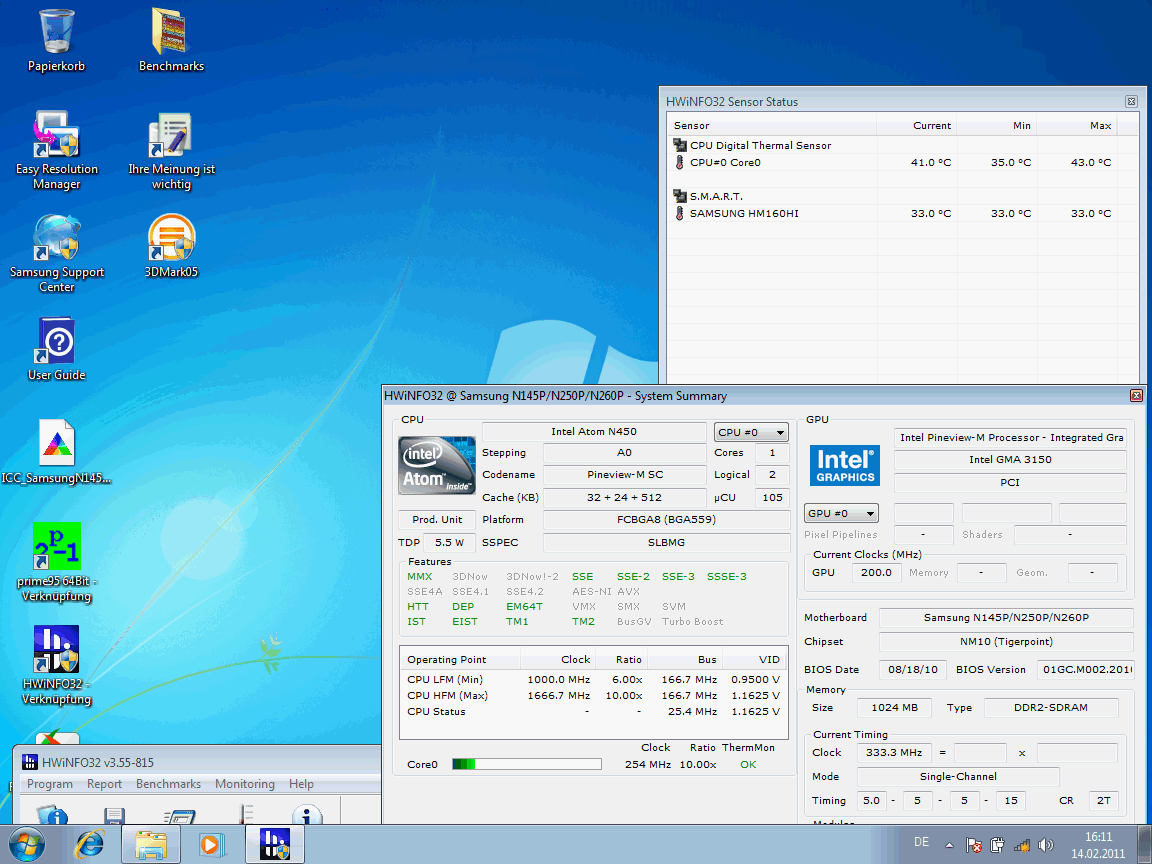This screenshot has height=864, width=1152.
Task: Open the User Guide desktop icon
Action: (x=57, y=349)
